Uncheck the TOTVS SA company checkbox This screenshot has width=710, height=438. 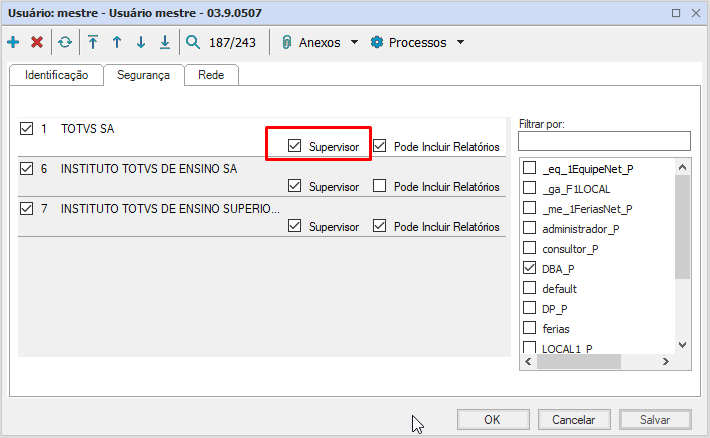(27, 129)
